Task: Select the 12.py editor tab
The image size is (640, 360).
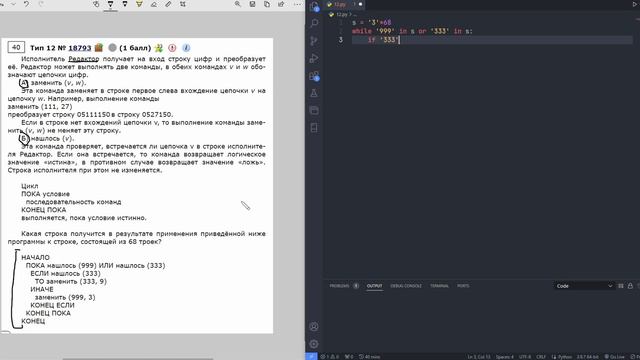Action: pos(345,4)
